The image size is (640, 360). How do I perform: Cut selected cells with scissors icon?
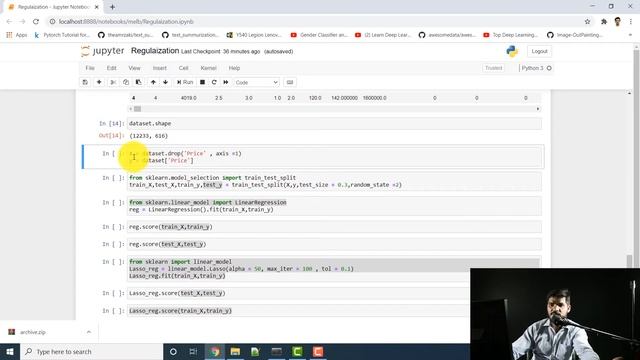[x=113, y=82]
